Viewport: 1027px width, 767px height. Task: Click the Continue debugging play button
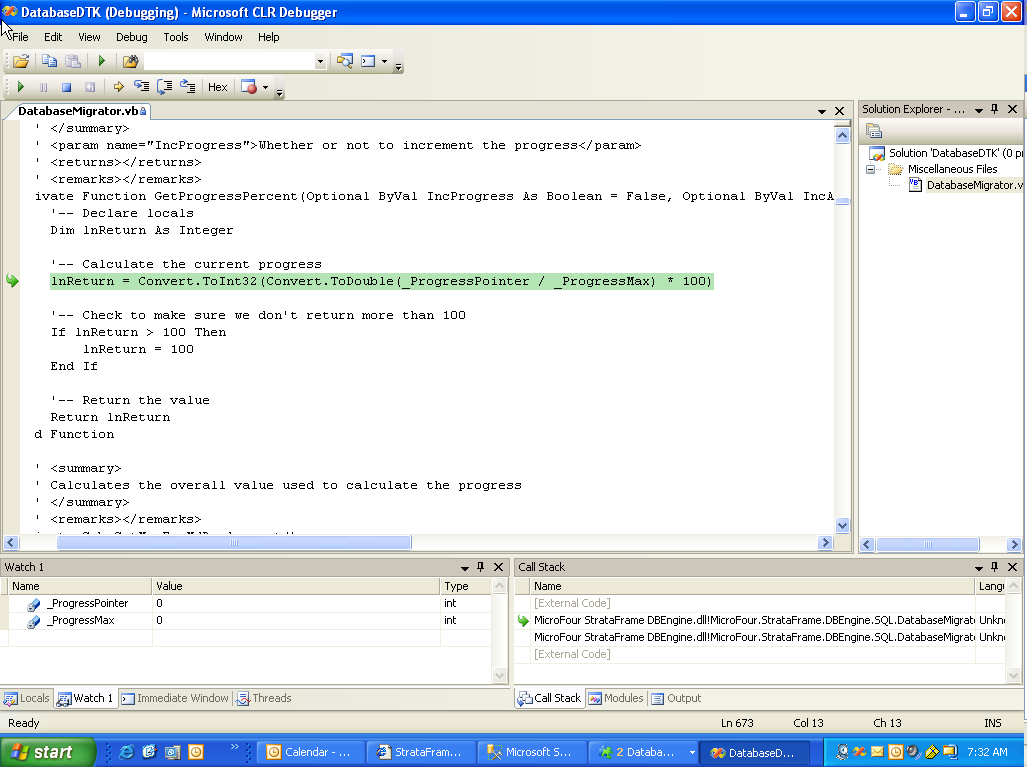pos(21,87)
